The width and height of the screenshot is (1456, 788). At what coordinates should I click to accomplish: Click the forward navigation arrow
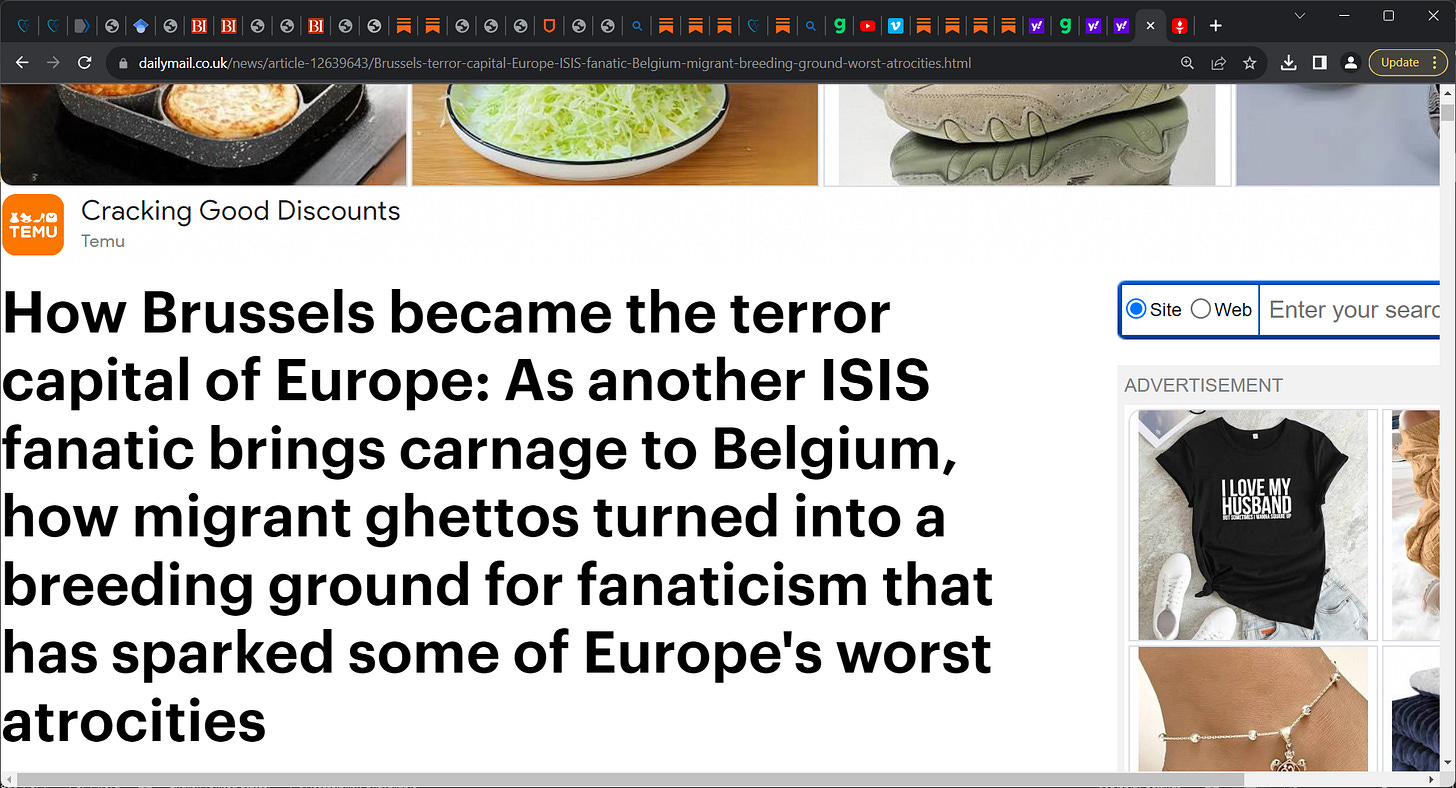pos(53,62)
